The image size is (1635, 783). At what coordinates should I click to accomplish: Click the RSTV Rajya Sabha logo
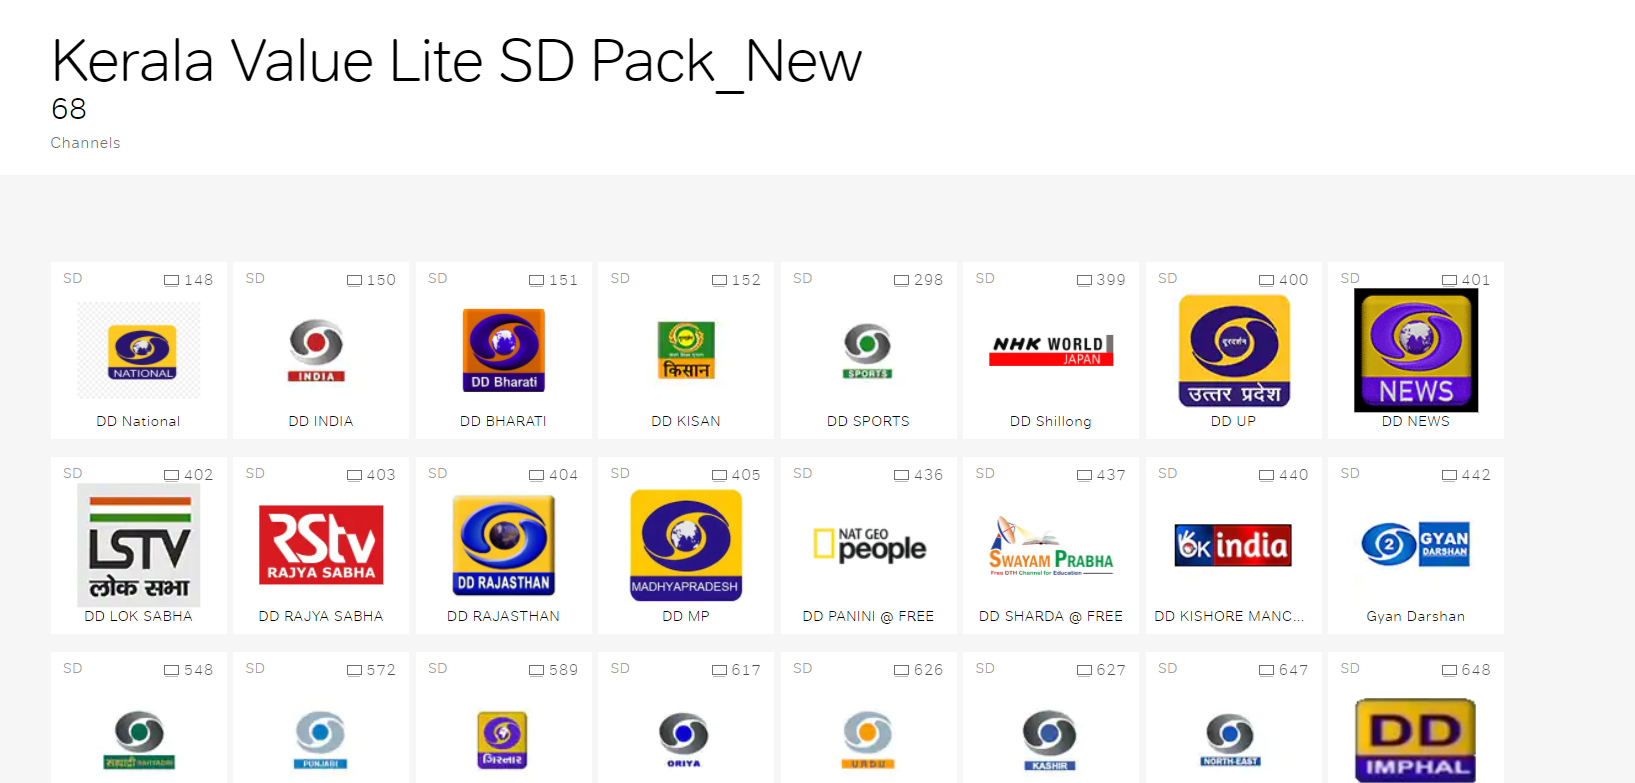coord(321,545)
